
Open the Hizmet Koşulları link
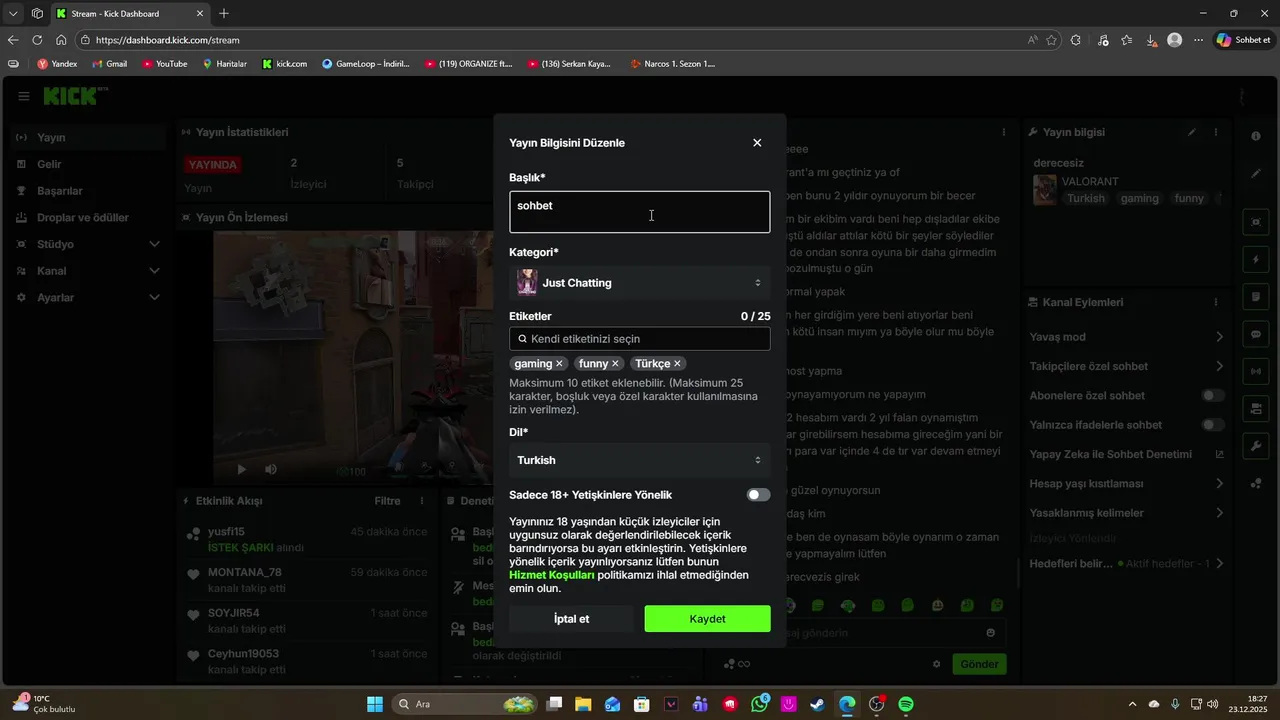[552, 575]
